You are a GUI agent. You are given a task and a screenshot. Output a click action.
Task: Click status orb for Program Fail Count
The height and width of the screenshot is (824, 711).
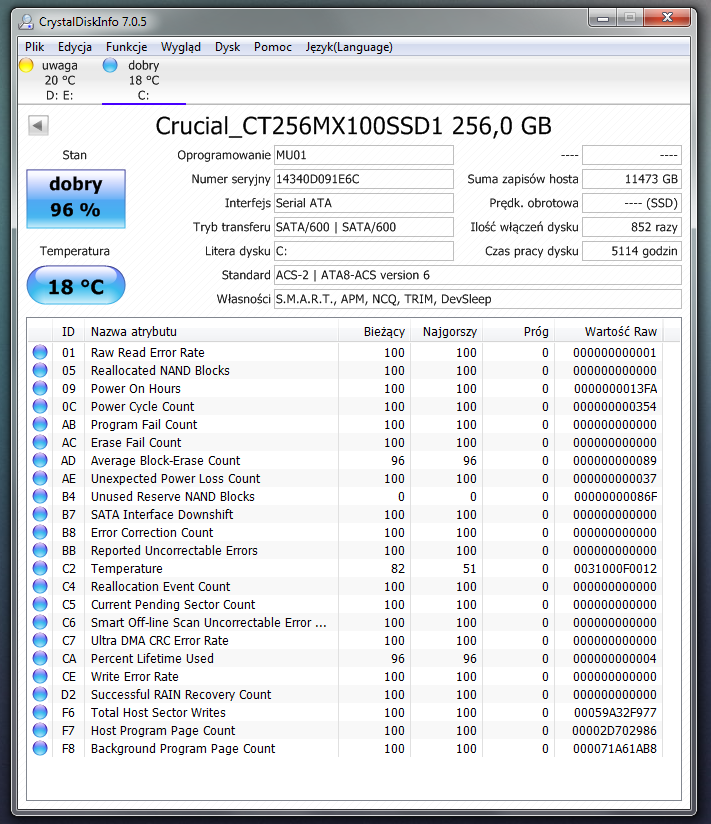(40, 424)
